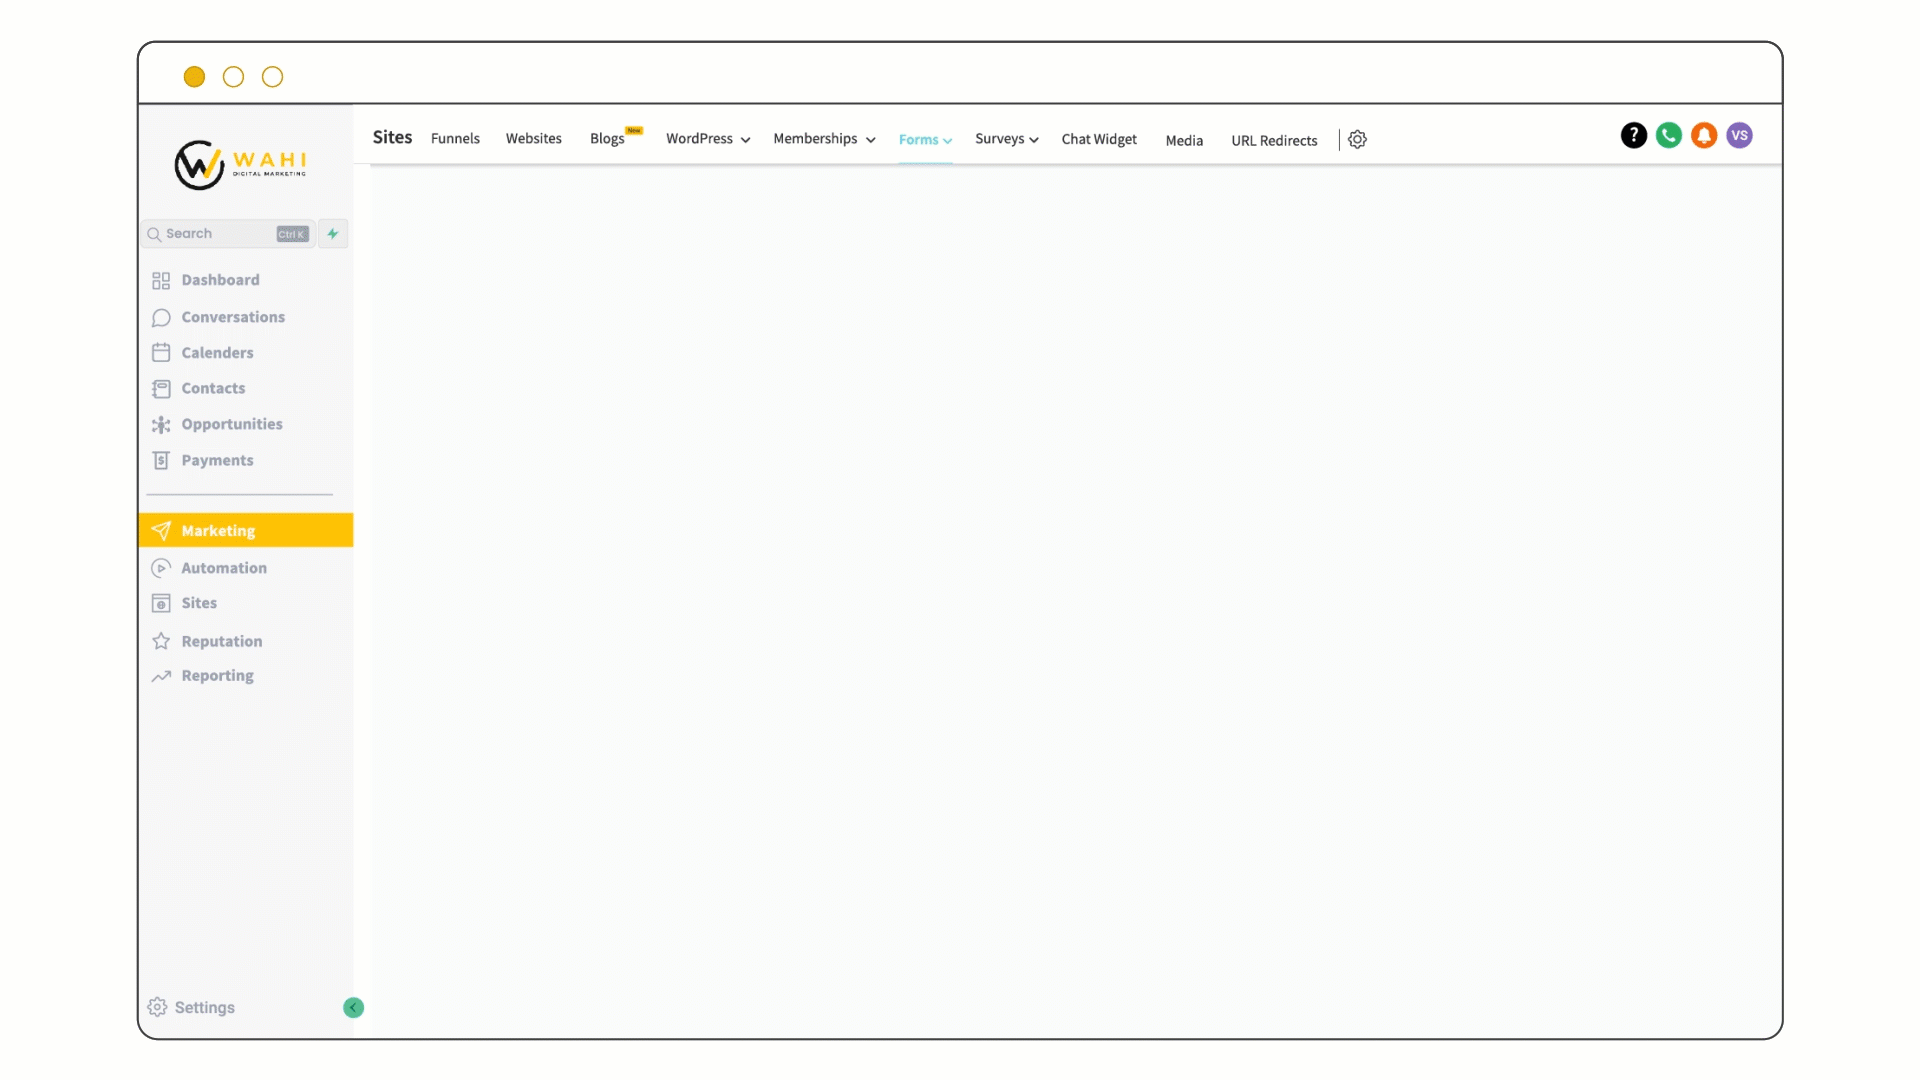Click the Dashboard sidebar icon
Screen dimensions: 1920x1080
[161, 280]
